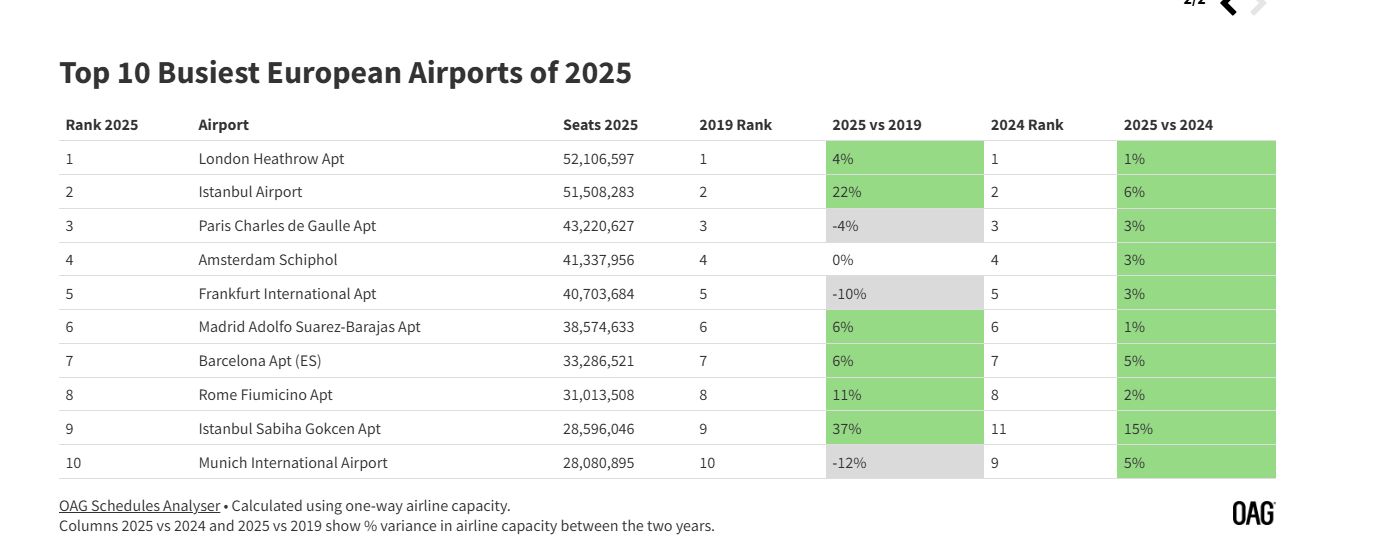Select the London Heathrow Apt cell

pos(271,159)
